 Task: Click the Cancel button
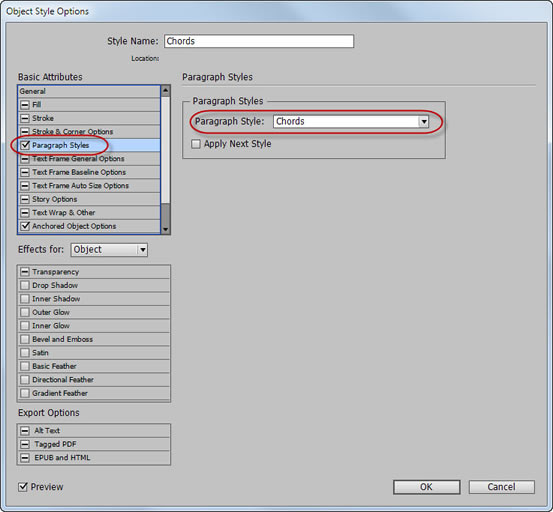502,487
